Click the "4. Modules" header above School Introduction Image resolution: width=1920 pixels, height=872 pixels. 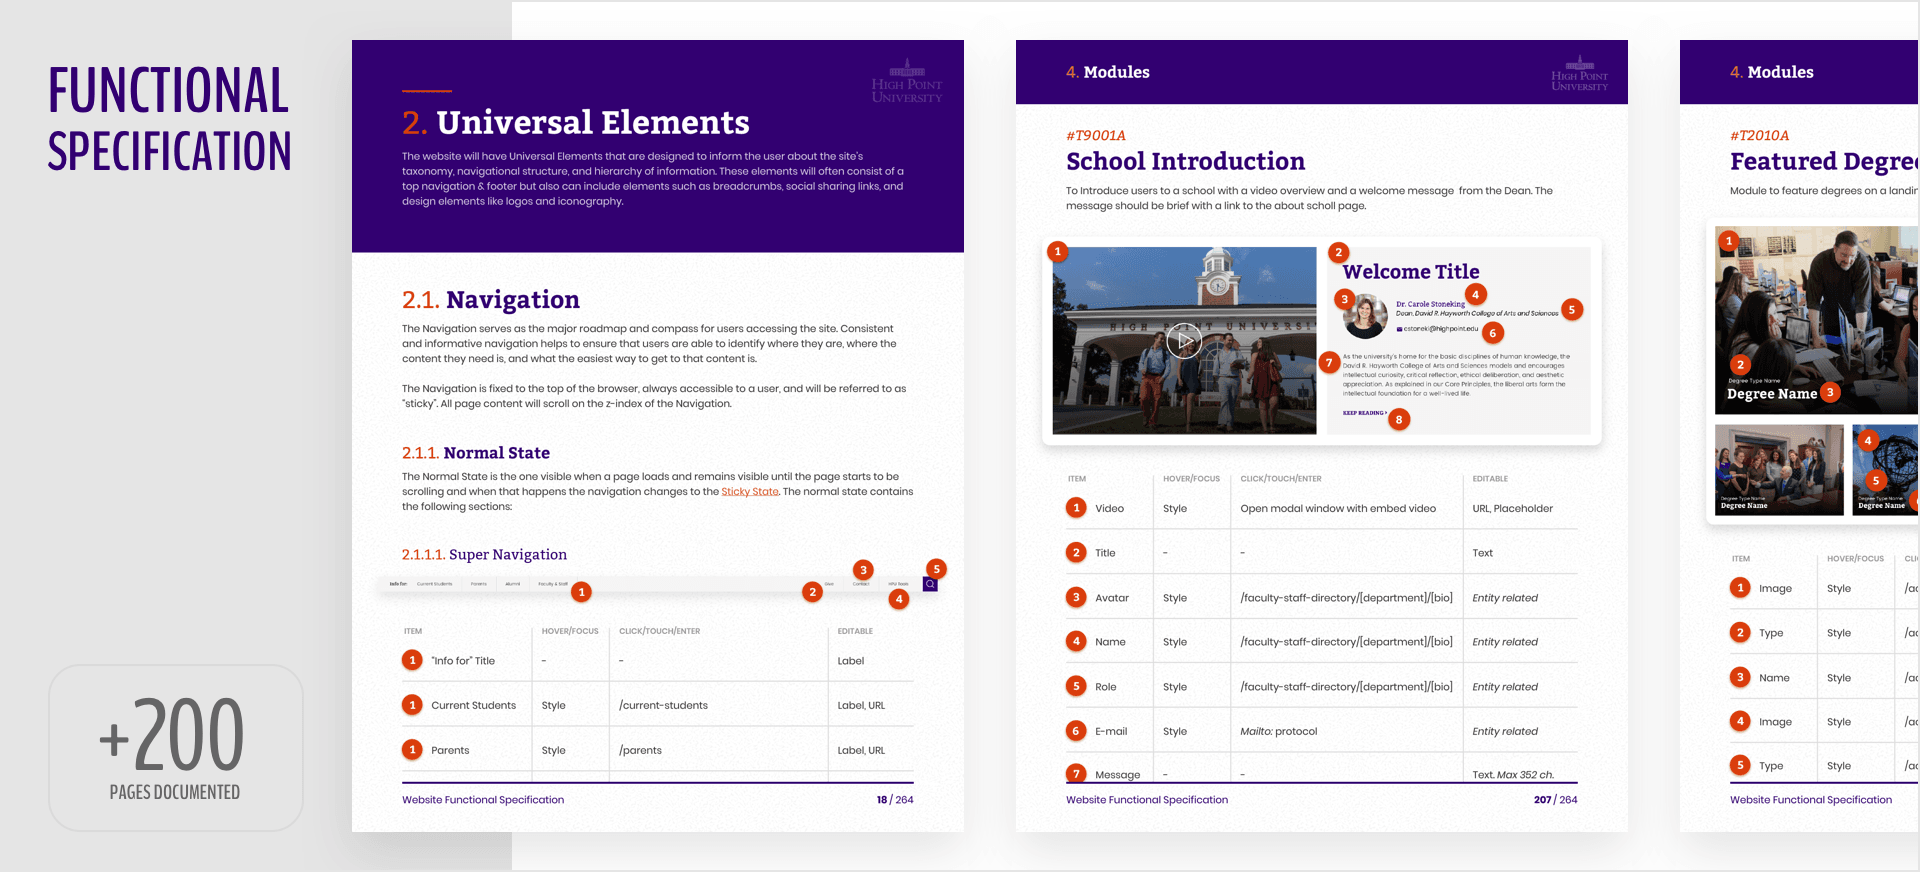pyautogui.click(x=1108, y=72)
